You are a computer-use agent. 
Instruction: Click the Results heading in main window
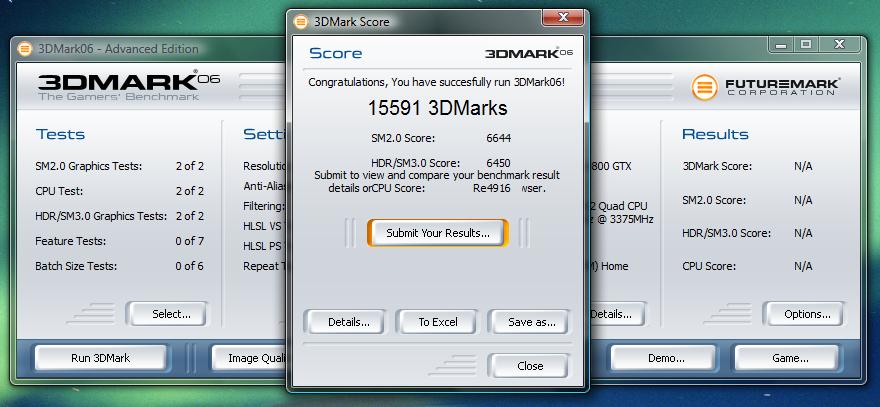click(x=715, y=134)
